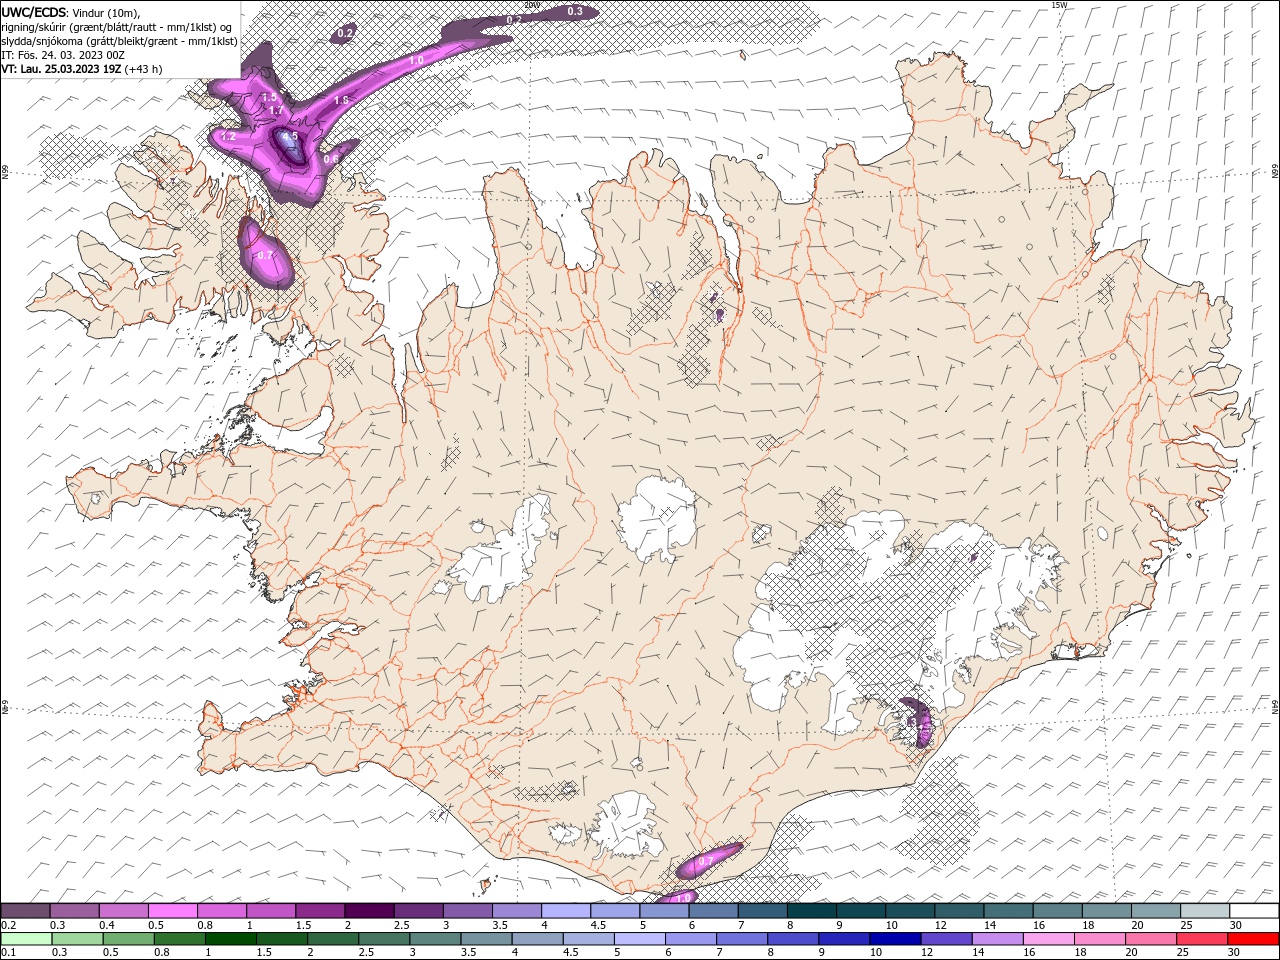The width and height of the screenshot is (1280, 960).
Task: Click the pale green 0.1 swatch, lower legend
Action: tap(25, 939)
